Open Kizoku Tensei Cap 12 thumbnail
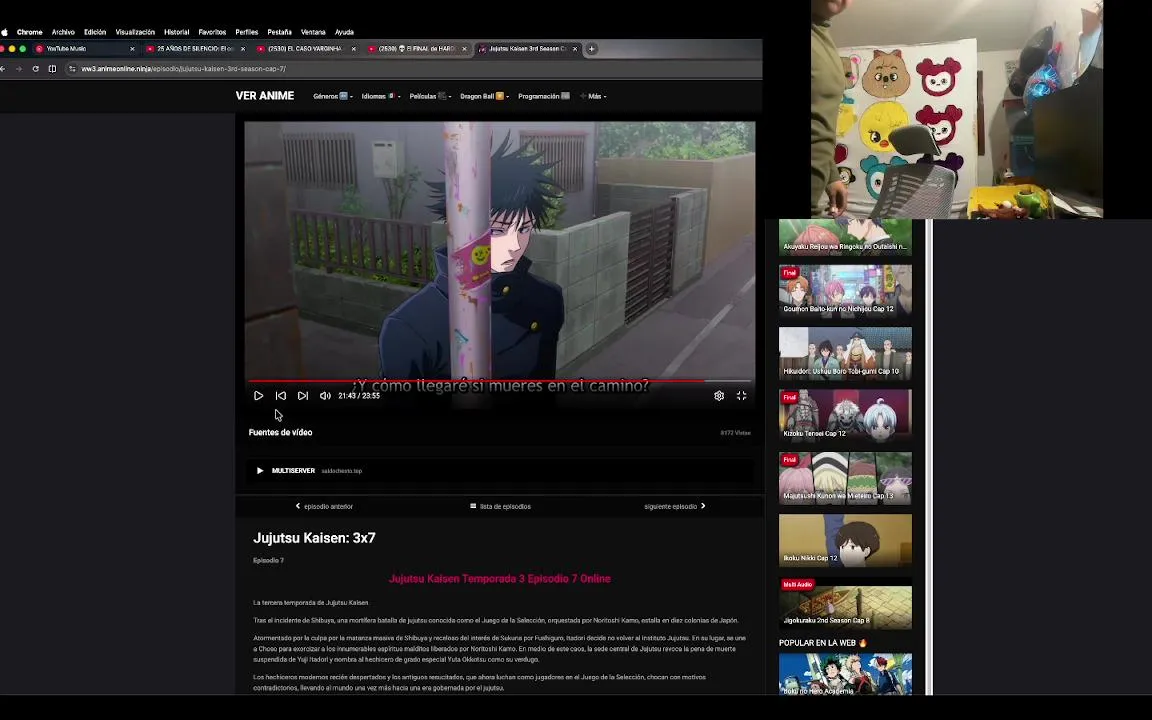 [845, 415]
